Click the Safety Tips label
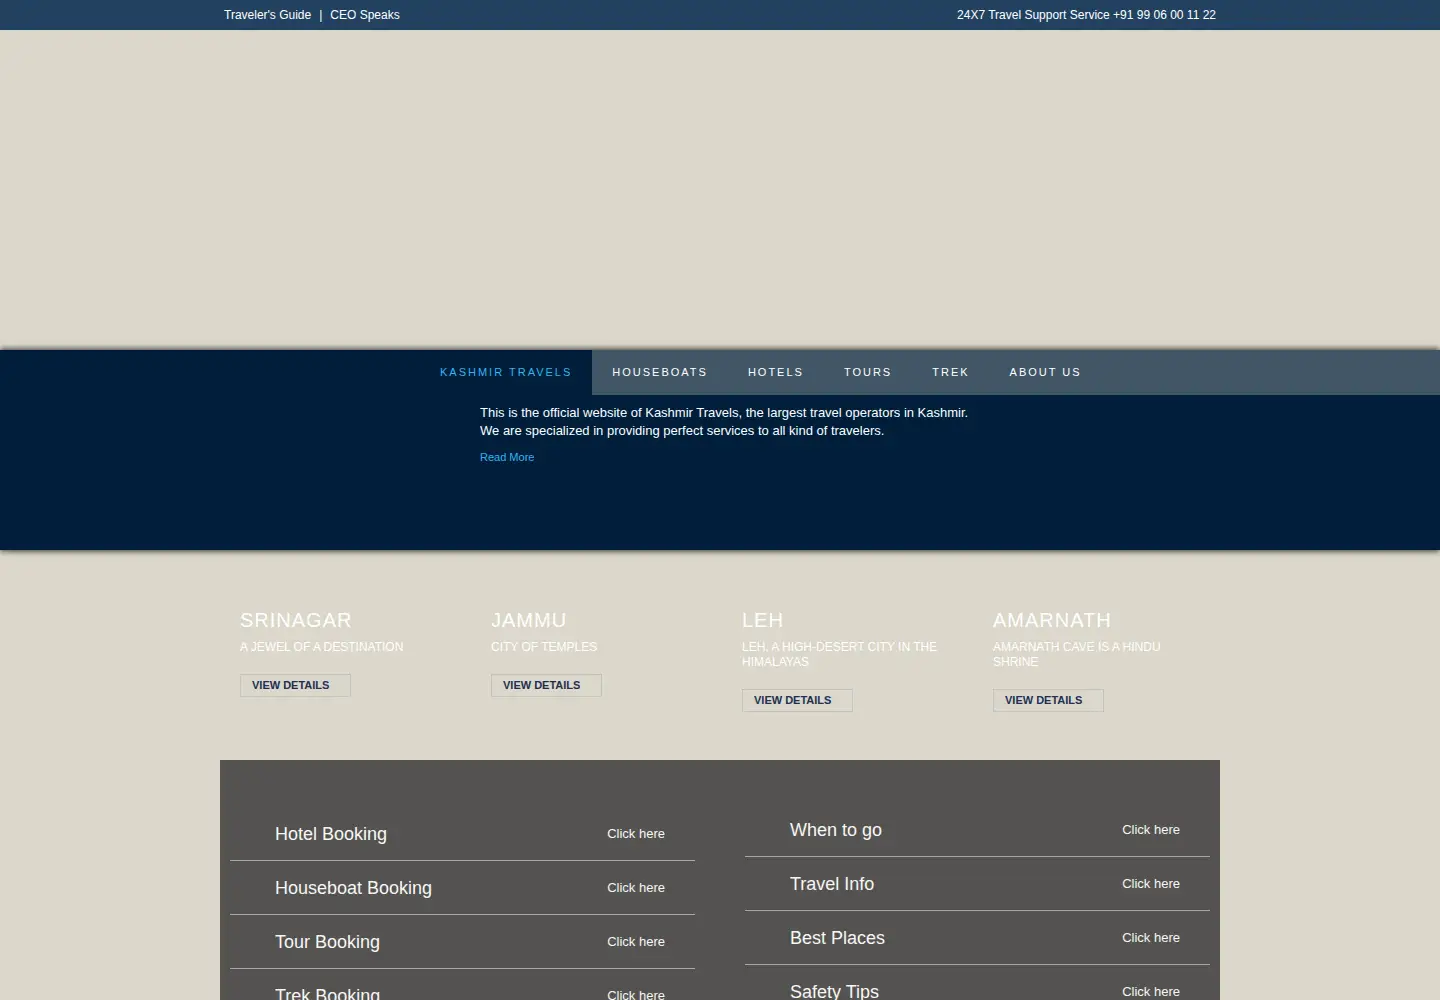This screenshot has width=1440, height=1000. pos(834,991)
